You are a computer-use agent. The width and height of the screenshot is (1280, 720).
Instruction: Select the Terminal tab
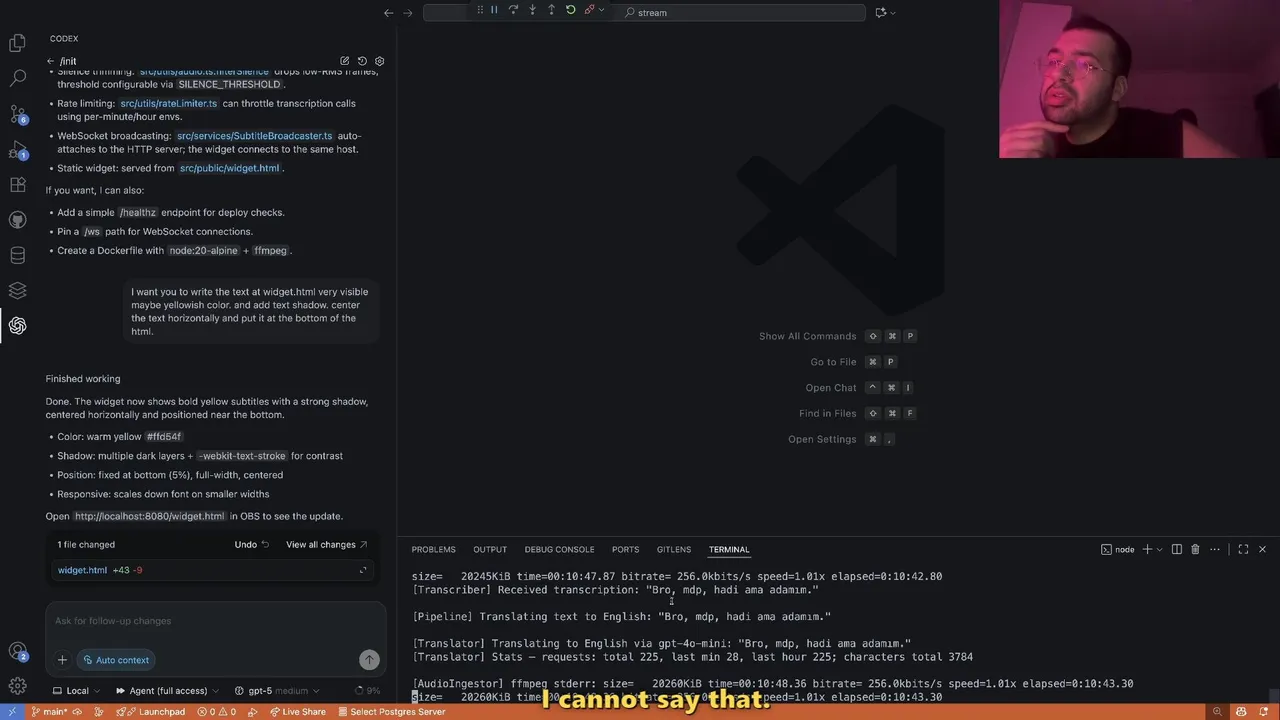point(729,549)
